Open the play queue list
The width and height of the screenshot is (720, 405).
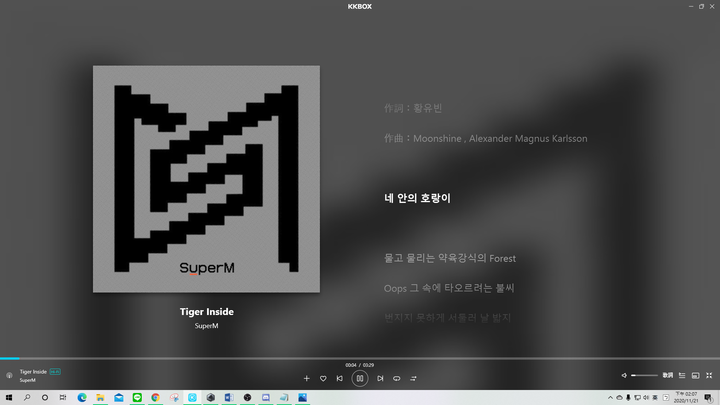coord(682,376)
